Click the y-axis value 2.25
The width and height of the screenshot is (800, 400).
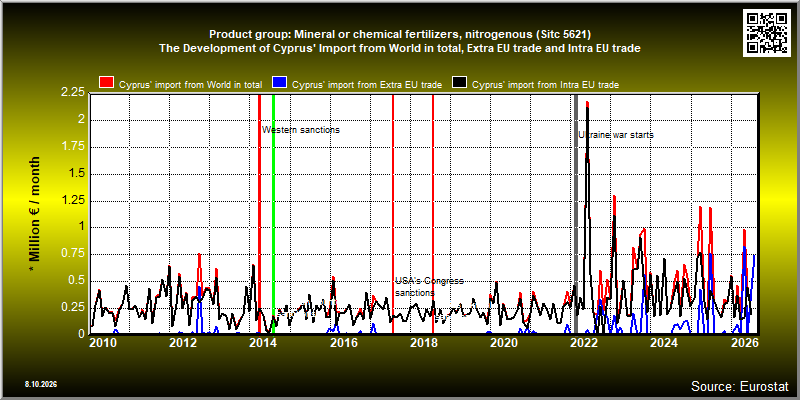tap(73, 93)
